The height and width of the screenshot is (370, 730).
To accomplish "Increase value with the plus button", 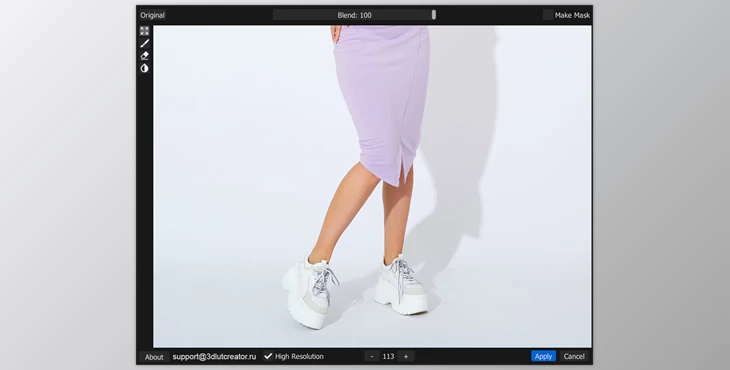I will [x=406, y=357].
